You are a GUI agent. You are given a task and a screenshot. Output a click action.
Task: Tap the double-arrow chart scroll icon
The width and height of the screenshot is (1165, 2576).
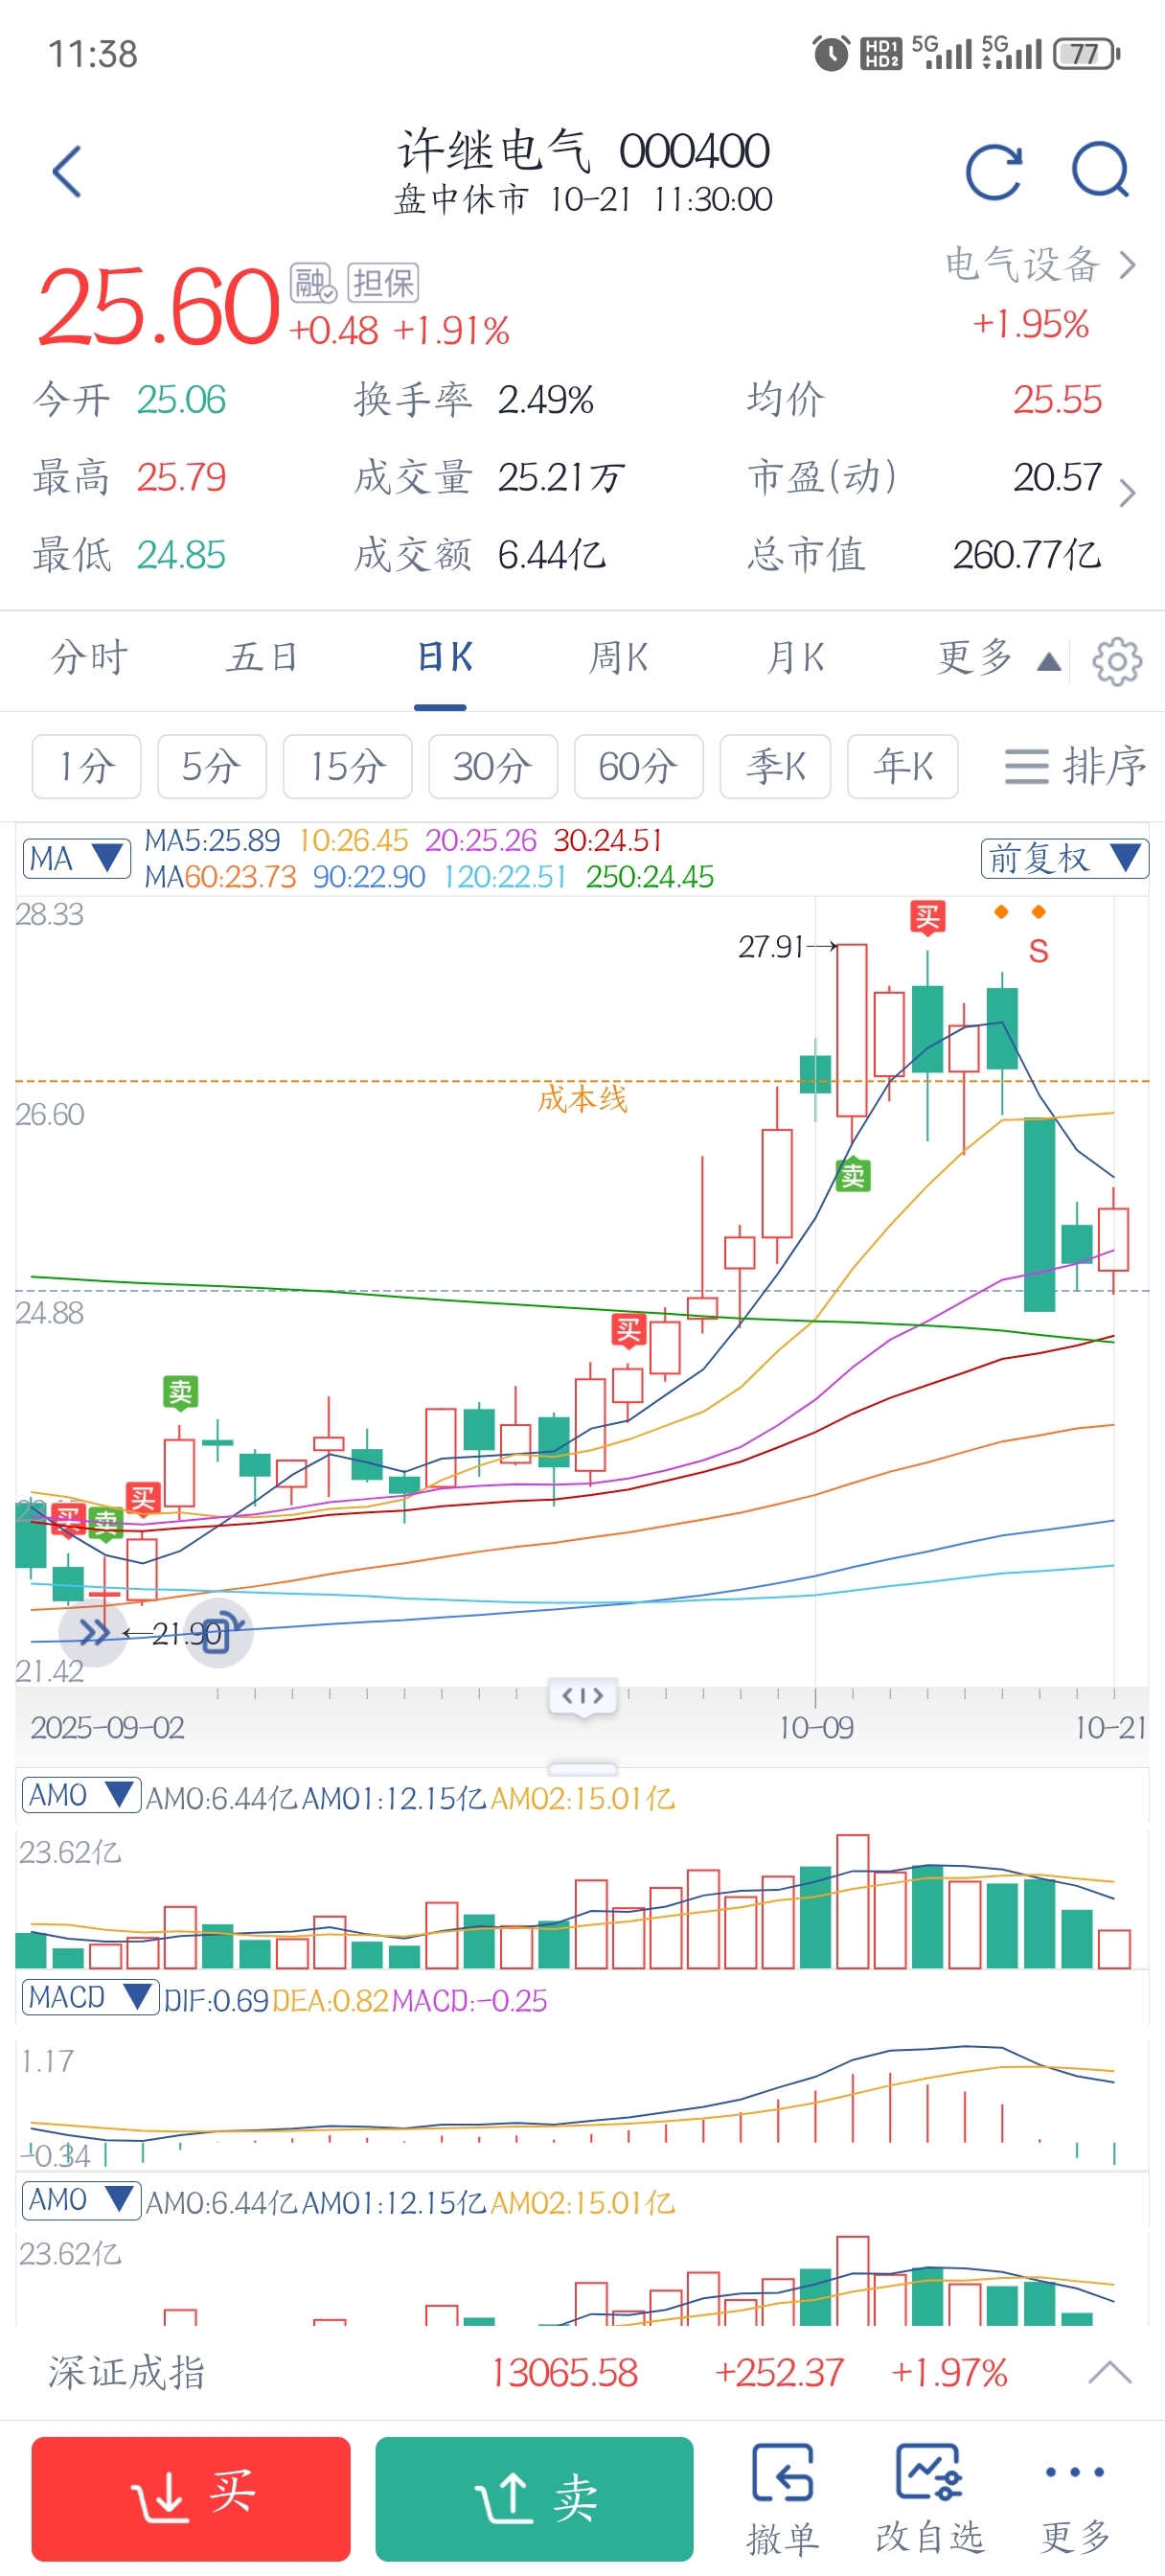click(94, 1633)
